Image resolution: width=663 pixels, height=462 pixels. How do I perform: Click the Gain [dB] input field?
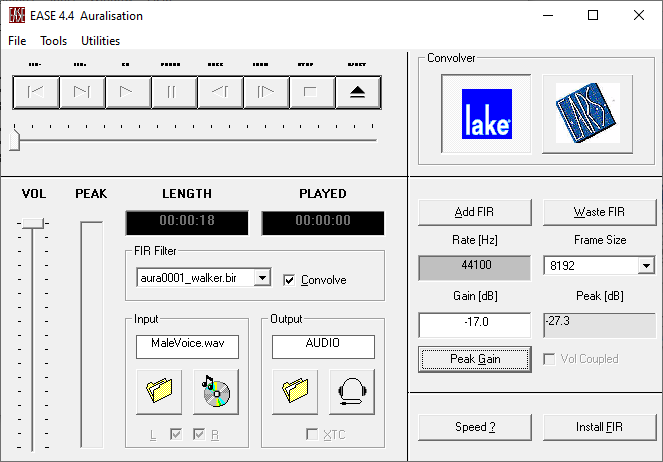(474, 325)
